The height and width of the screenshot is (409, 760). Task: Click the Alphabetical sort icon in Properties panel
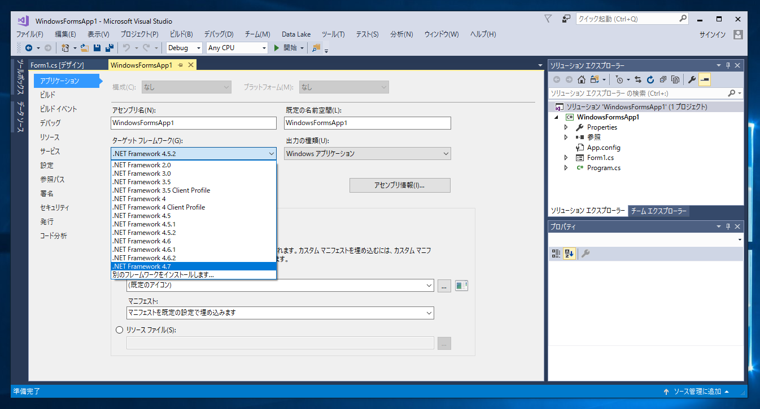coord(569,253)
